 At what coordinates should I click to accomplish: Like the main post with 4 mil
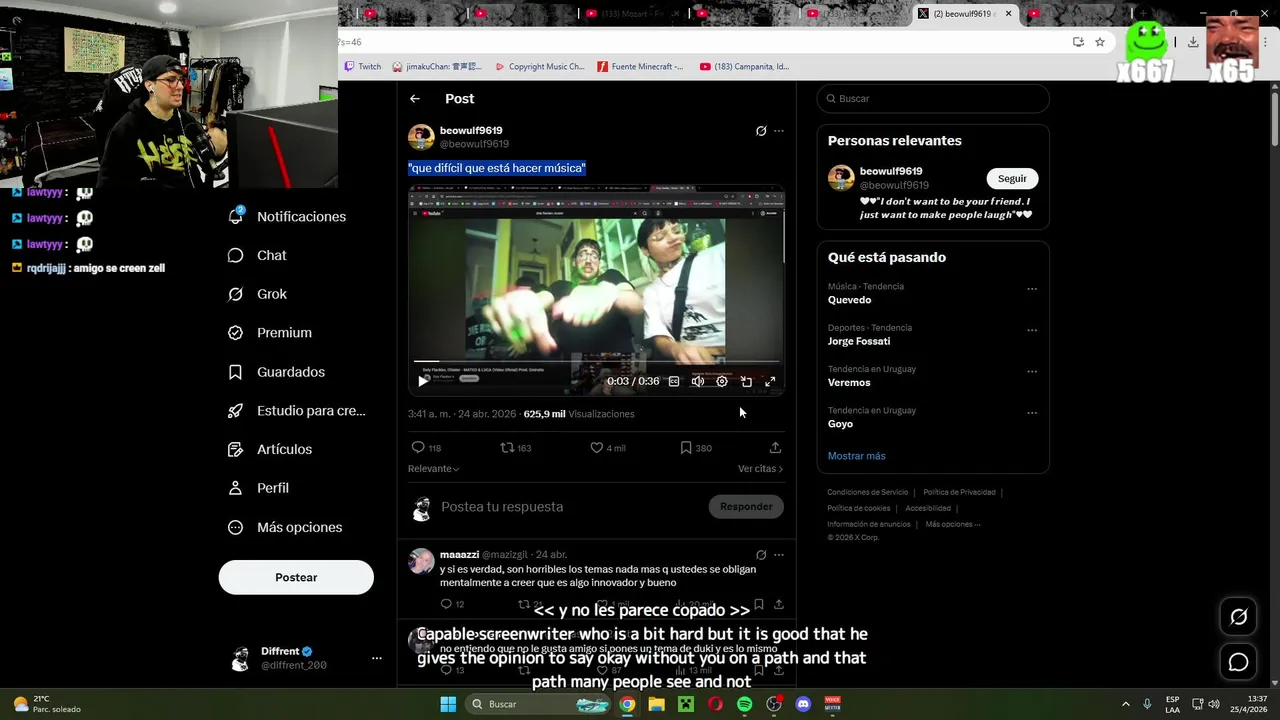(607, 448)
